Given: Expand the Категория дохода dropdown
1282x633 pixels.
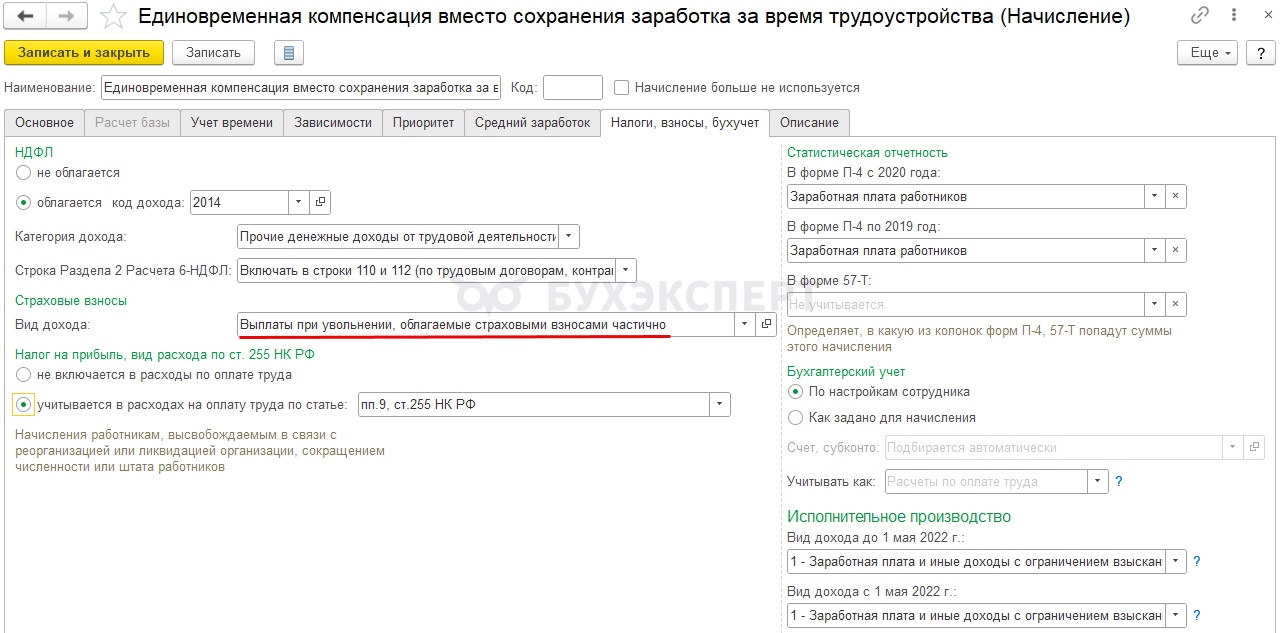Looking at the screenshot, I should (569, 237).
